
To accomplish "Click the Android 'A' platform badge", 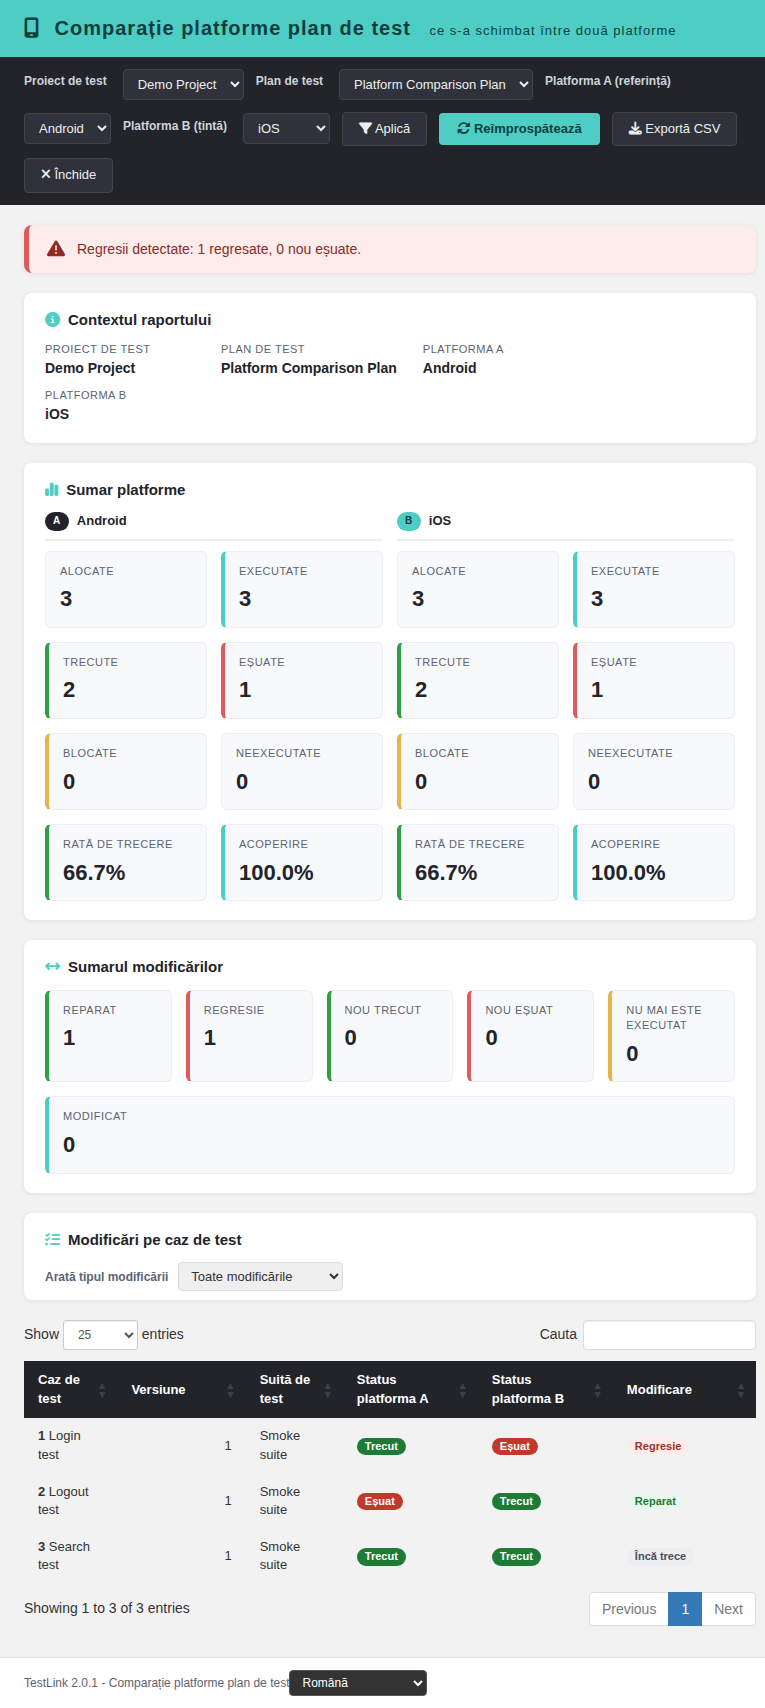I will coord(57,521).
